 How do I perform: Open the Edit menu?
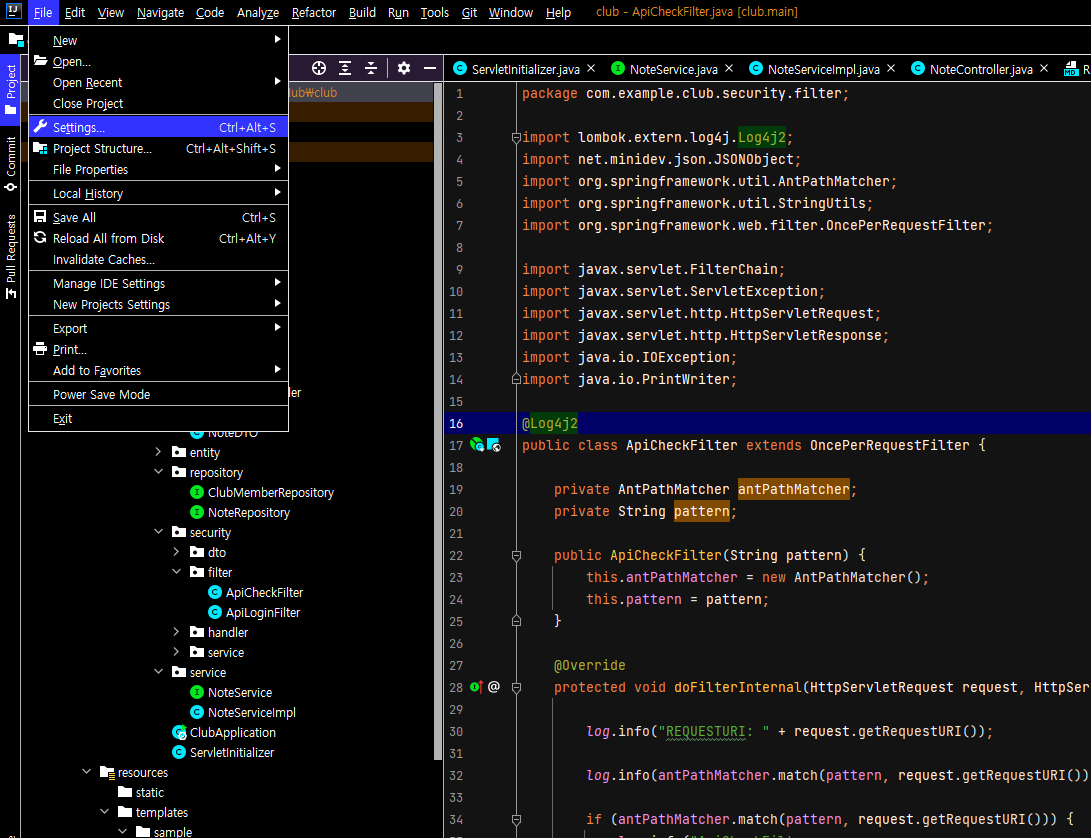[x=74, y=13]
